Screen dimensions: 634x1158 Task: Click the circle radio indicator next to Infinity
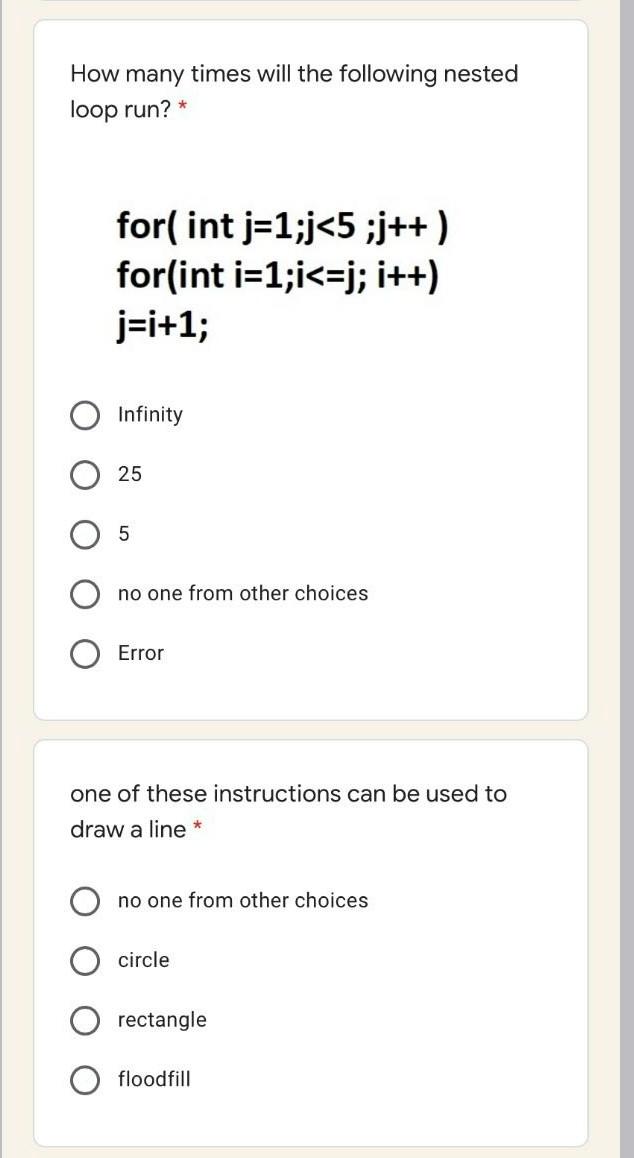point(85,414)
